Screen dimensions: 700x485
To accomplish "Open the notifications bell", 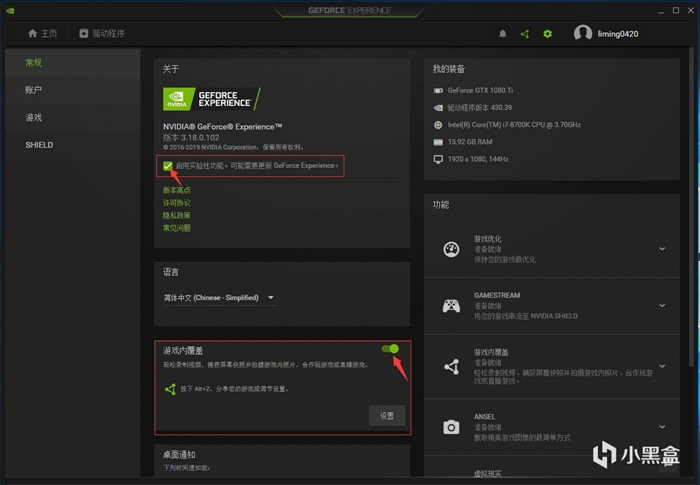I will point(503,34).
